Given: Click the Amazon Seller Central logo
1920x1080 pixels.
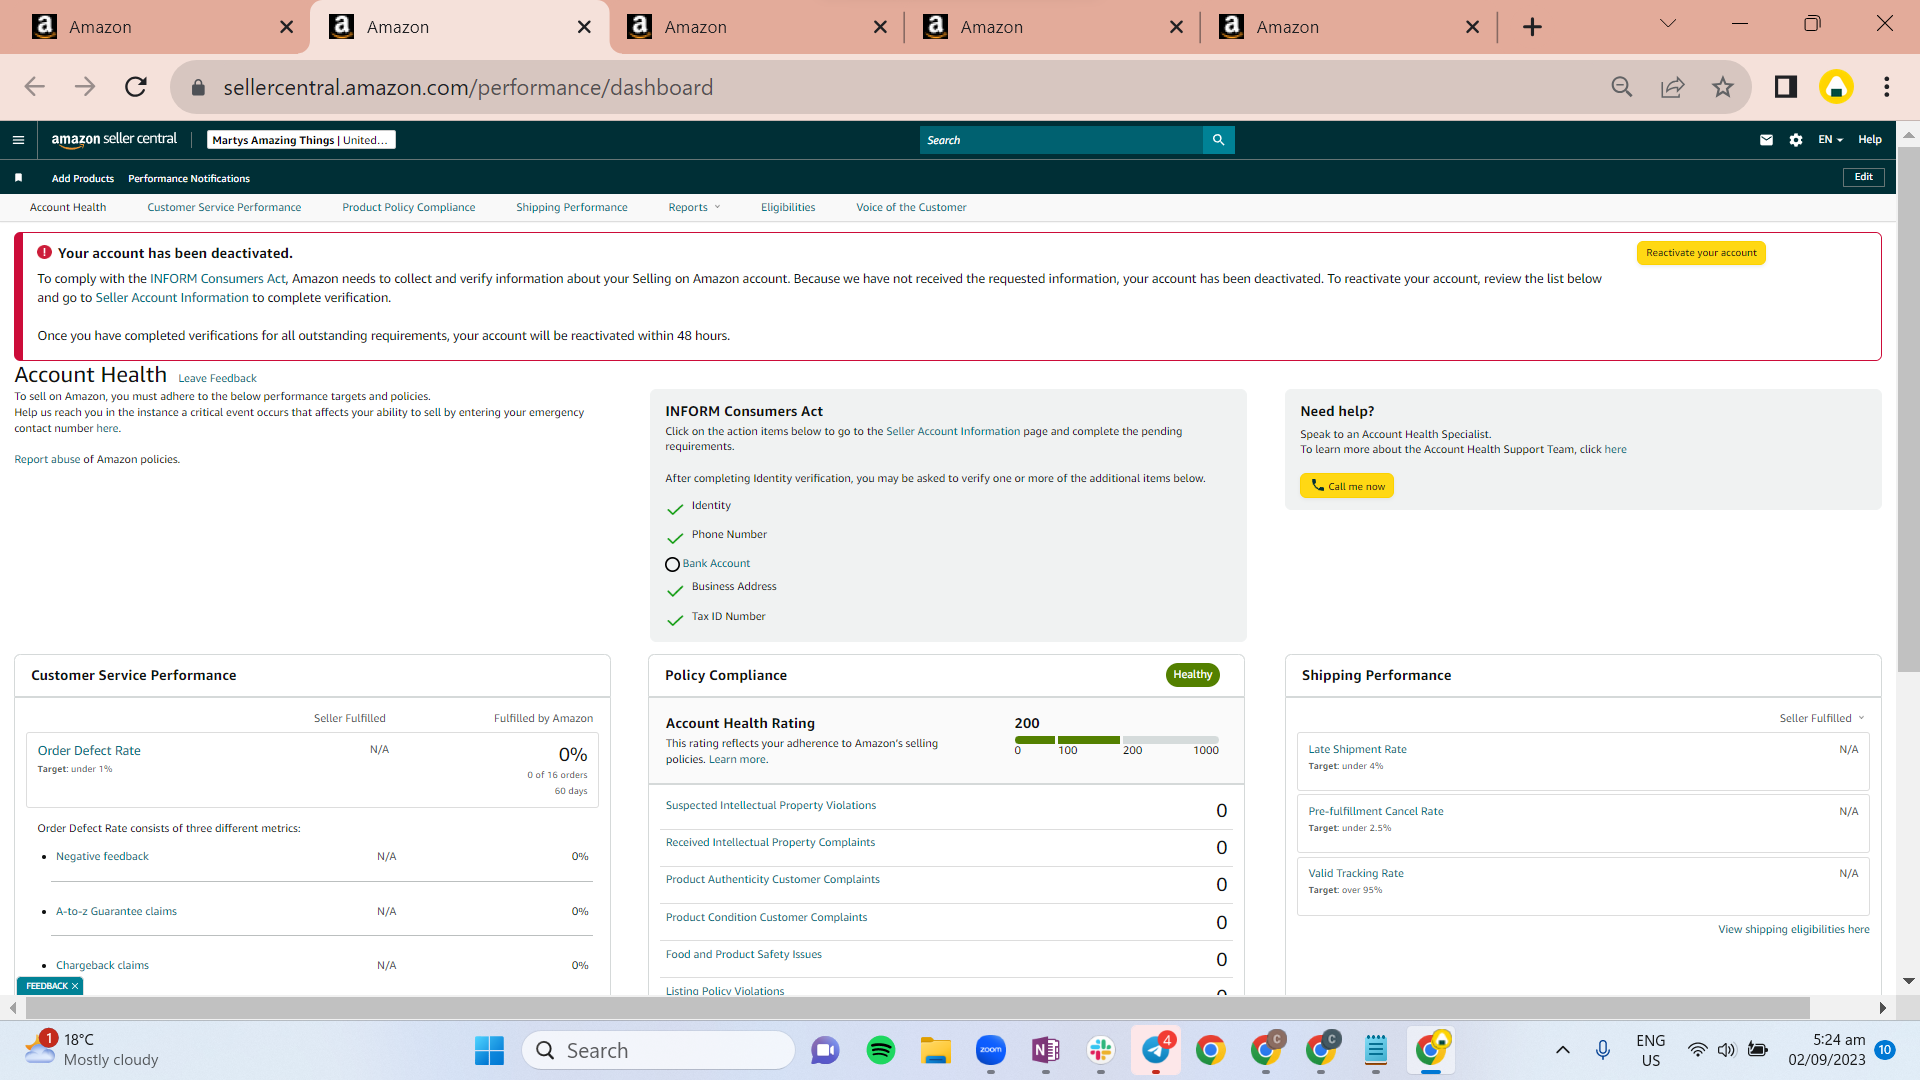Looking at the screenshot, I should pos(114,140).
